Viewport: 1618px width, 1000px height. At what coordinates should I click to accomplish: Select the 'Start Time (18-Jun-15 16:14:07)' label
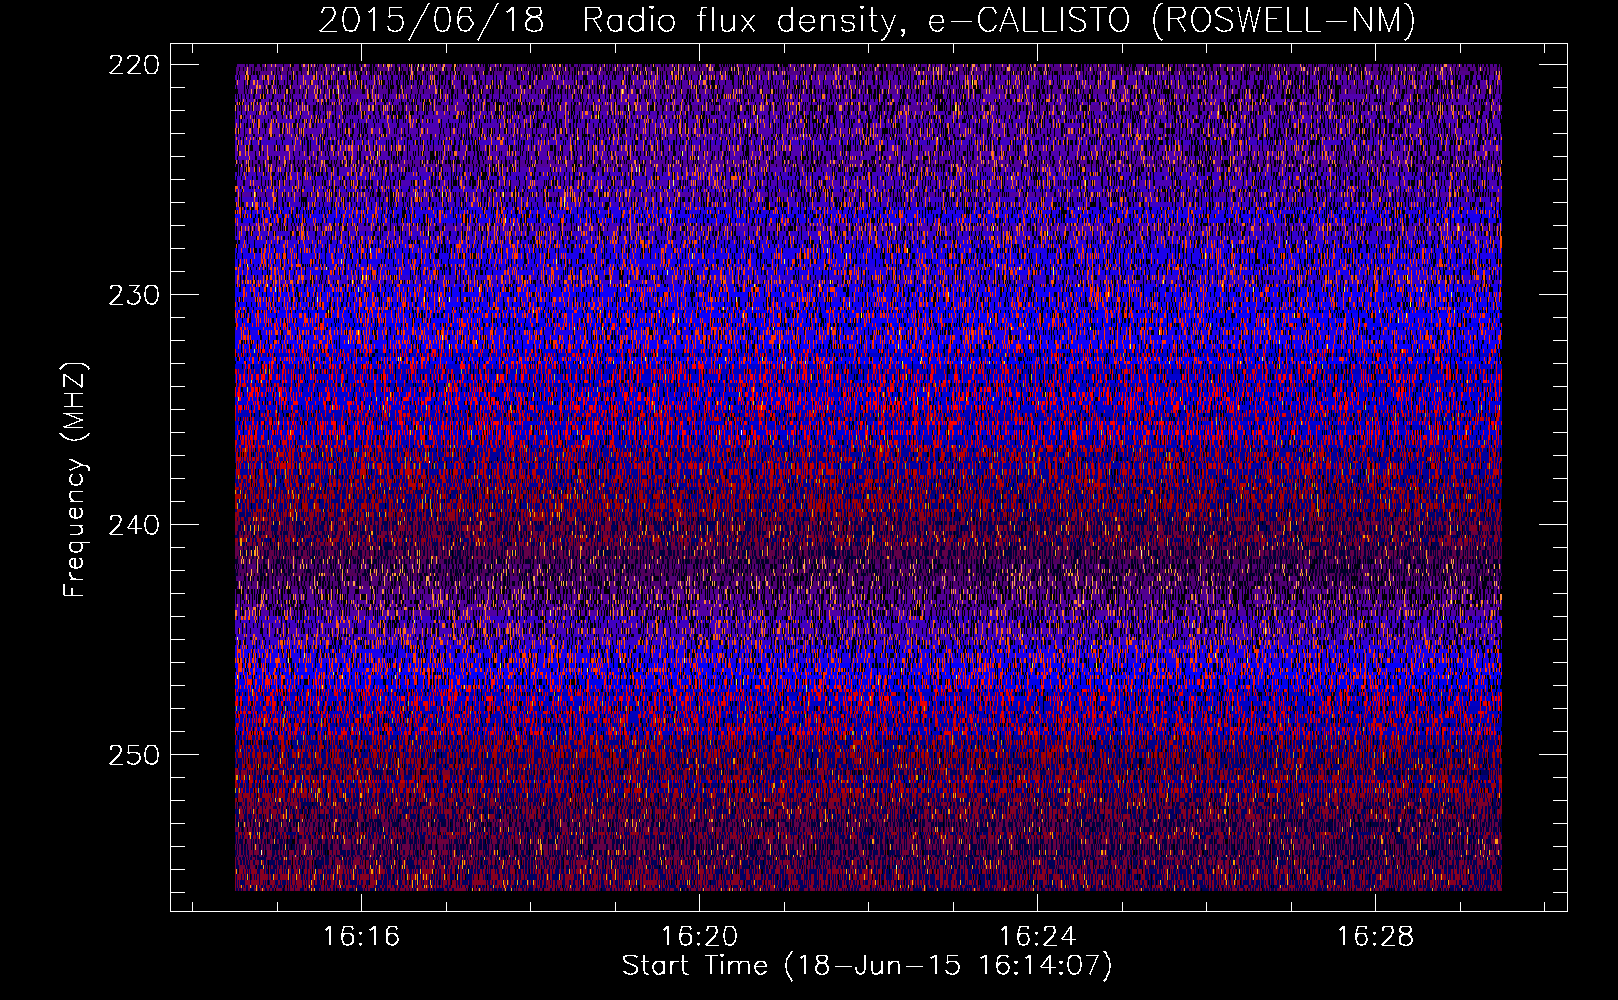tap(867, 966)
